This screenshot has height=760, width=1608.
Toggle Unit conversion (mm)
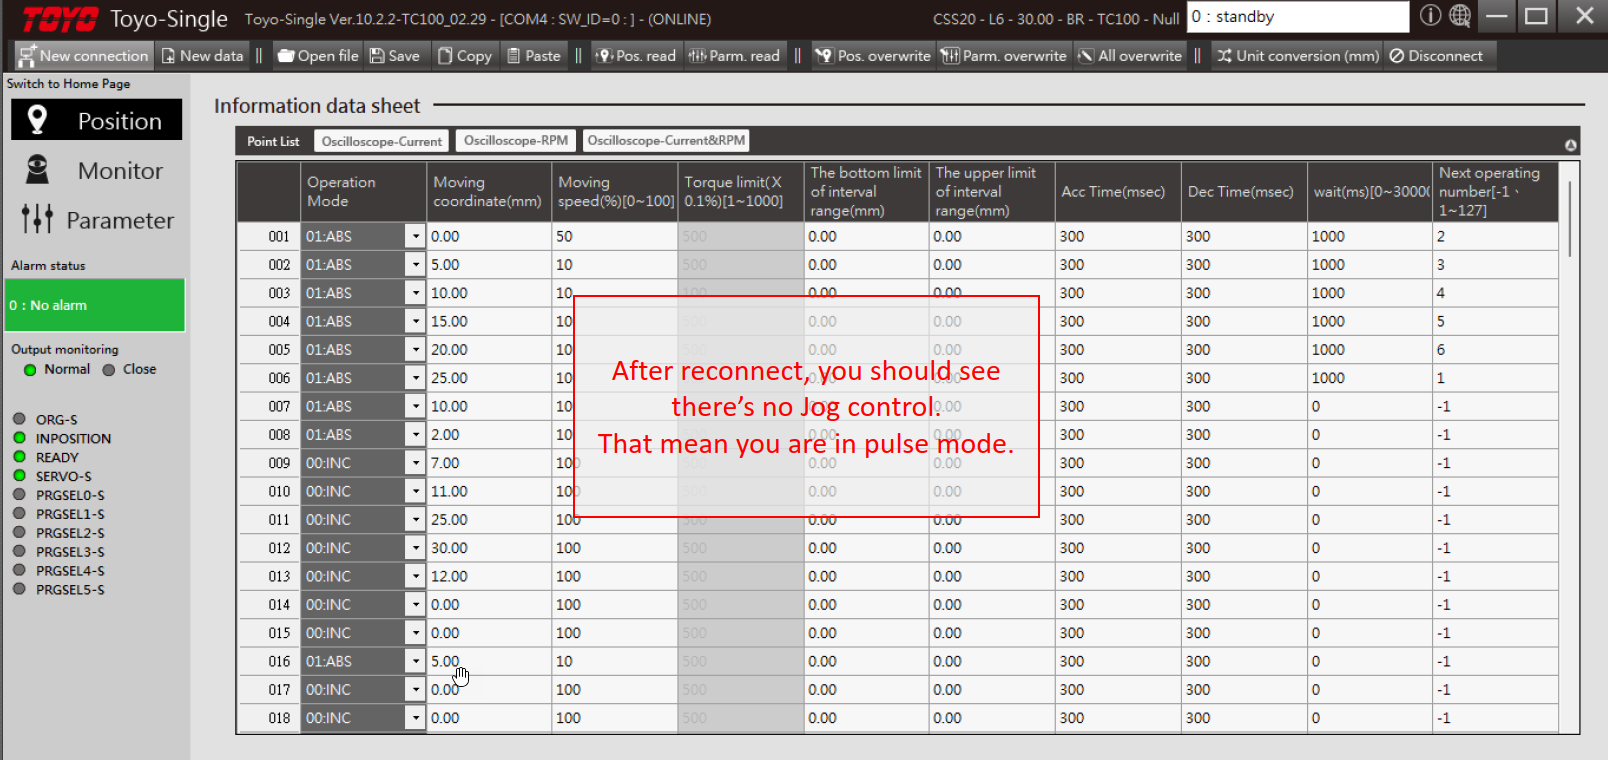pyautogui.click(x=1298, y=56)
